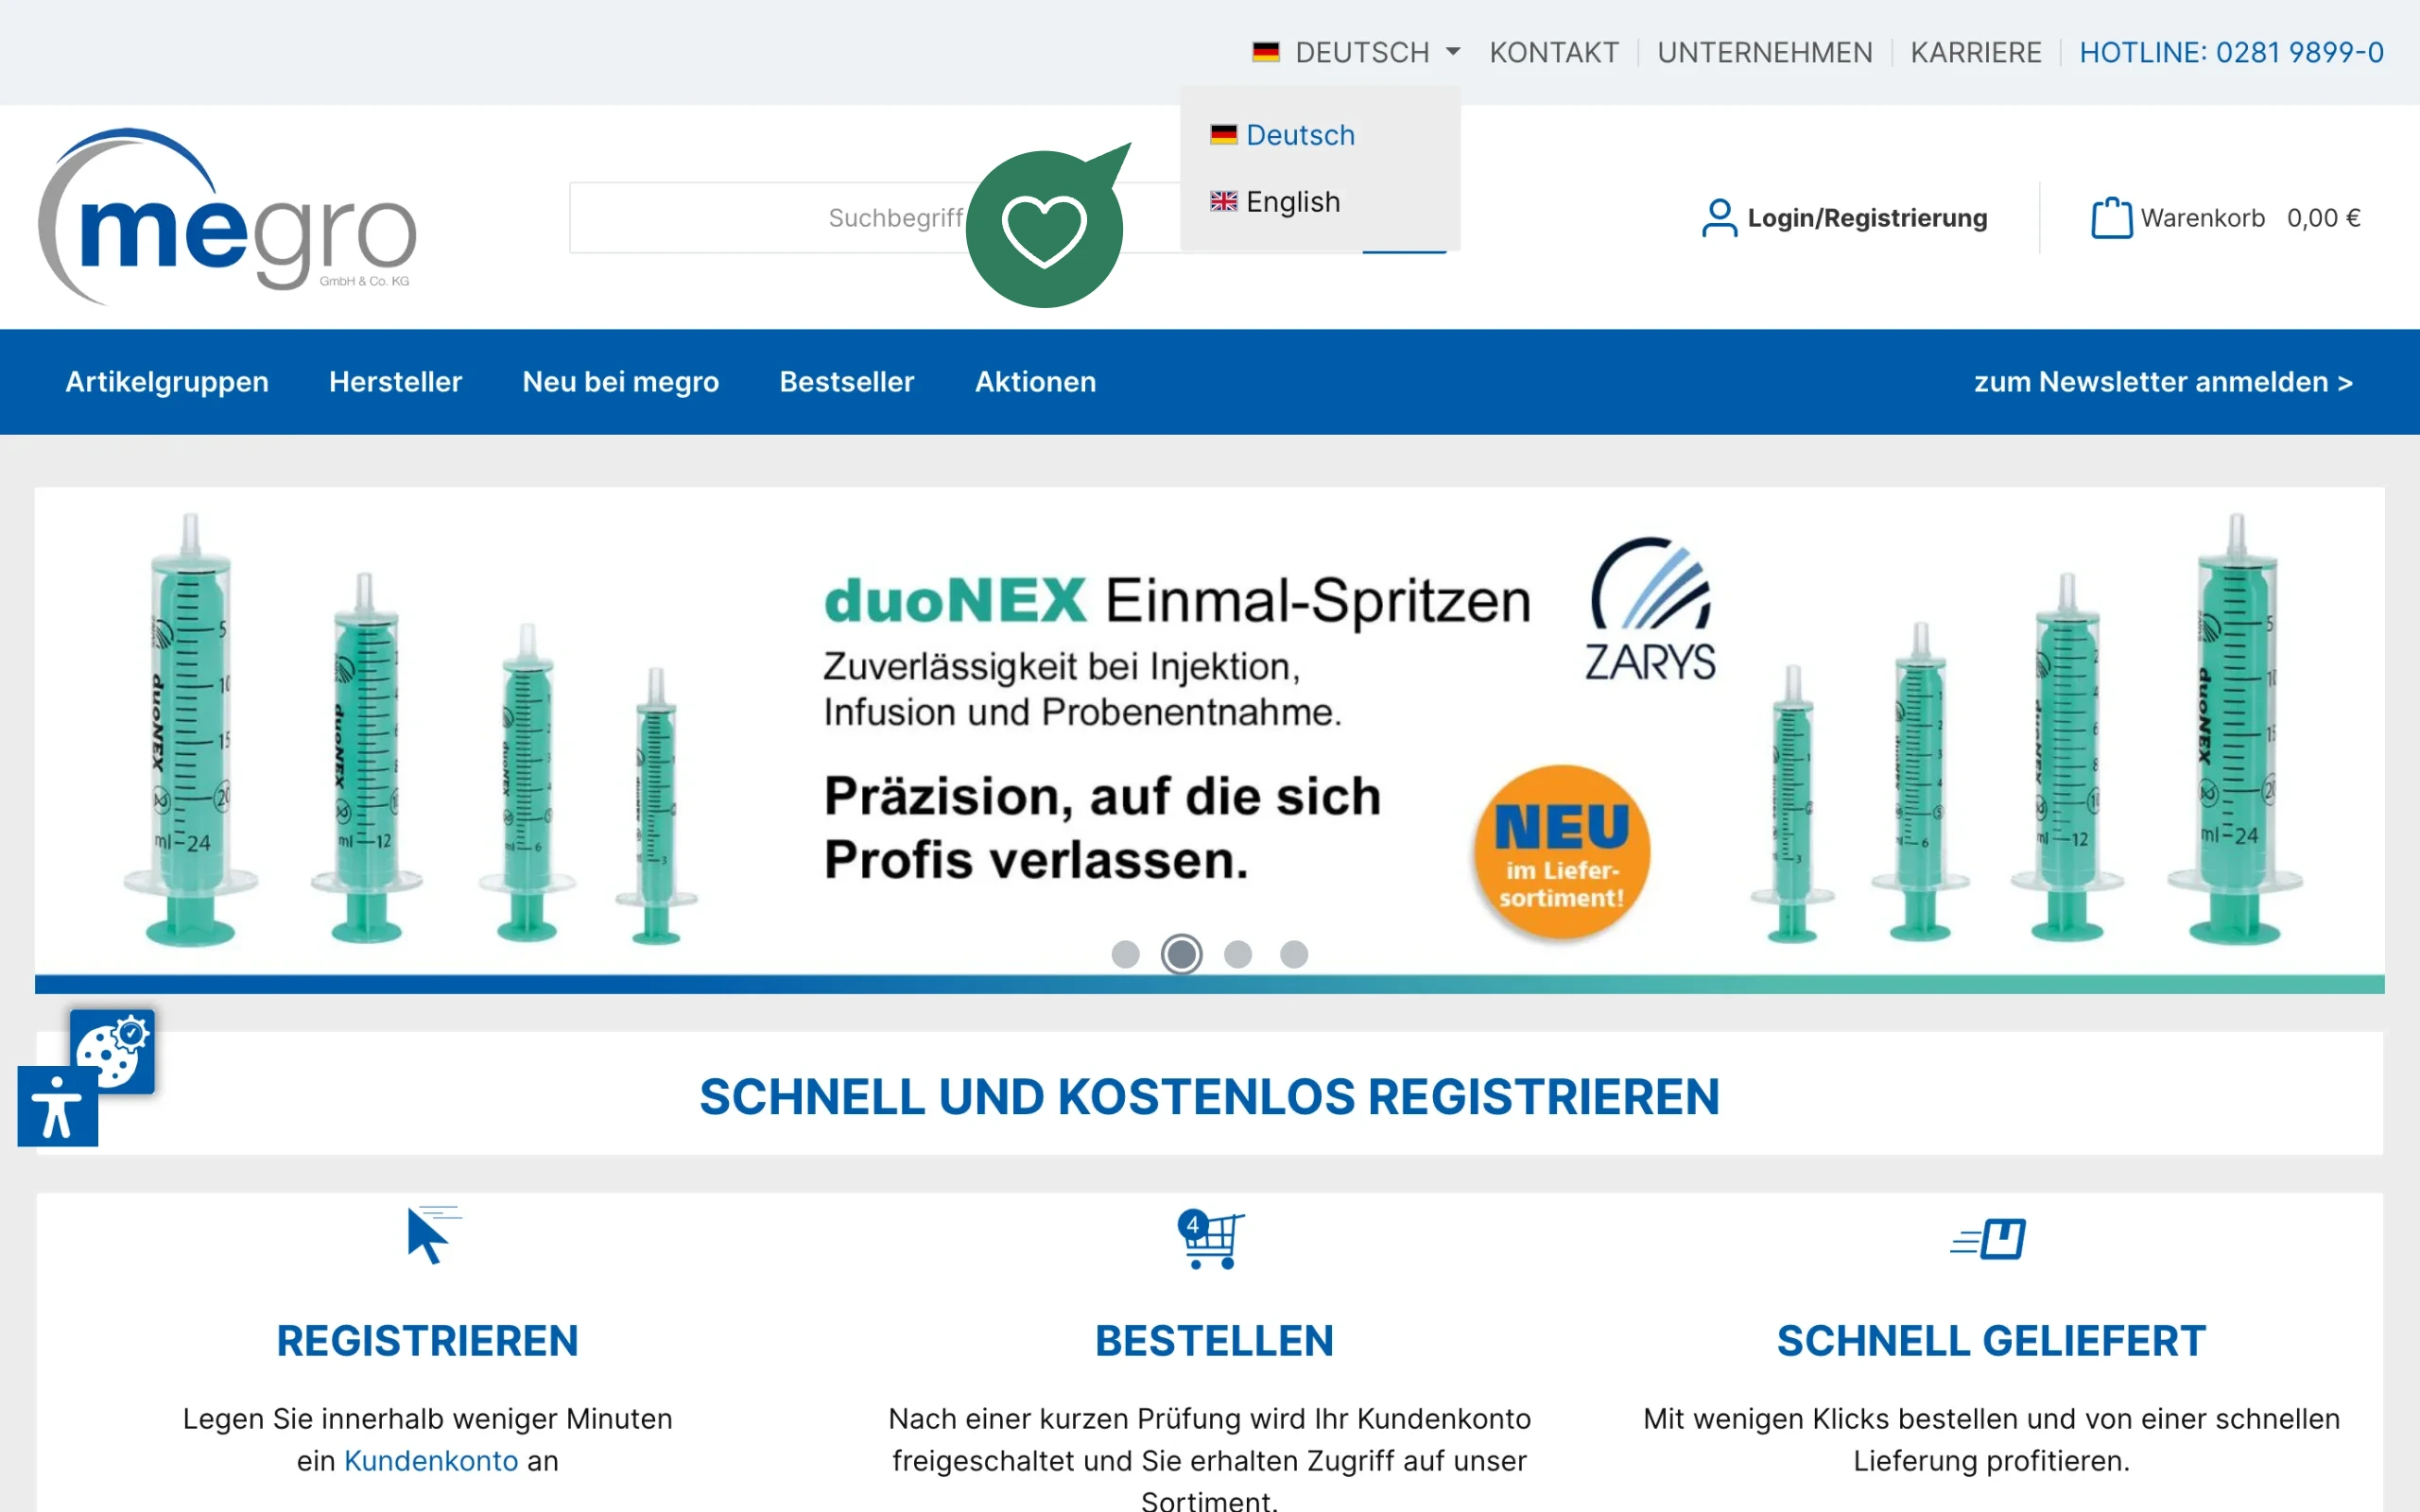Click the user profile icon
Screen dimensions: 2420x1512
[x=1719, y=218]
